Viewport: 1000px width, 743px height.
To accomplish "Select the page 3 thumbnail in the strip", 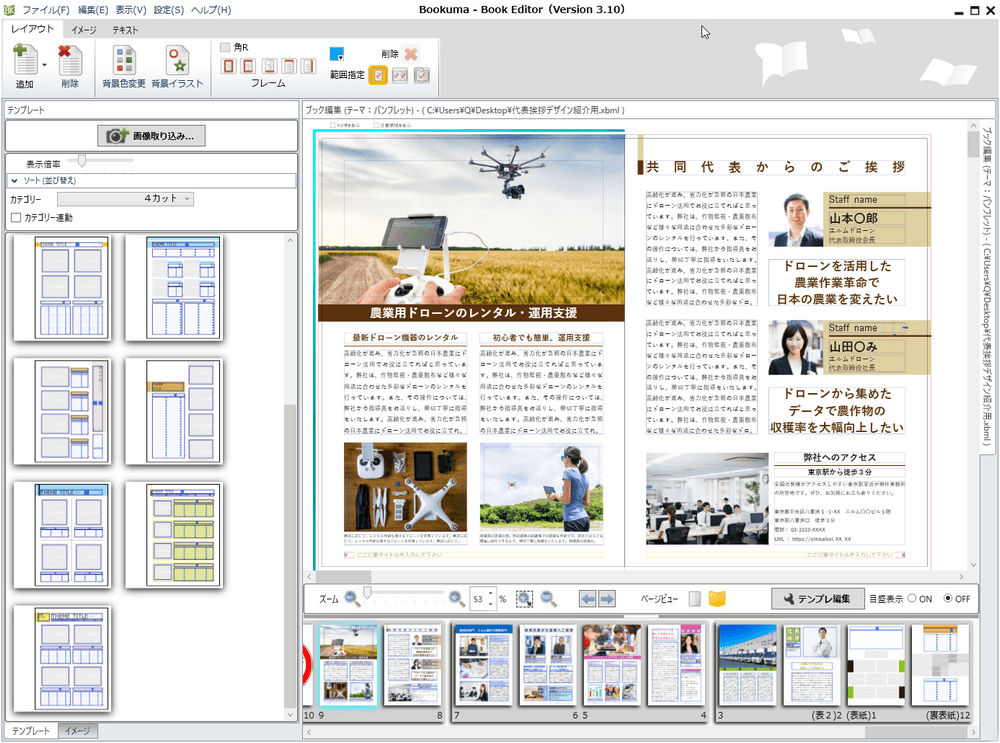I will (748, 665).
